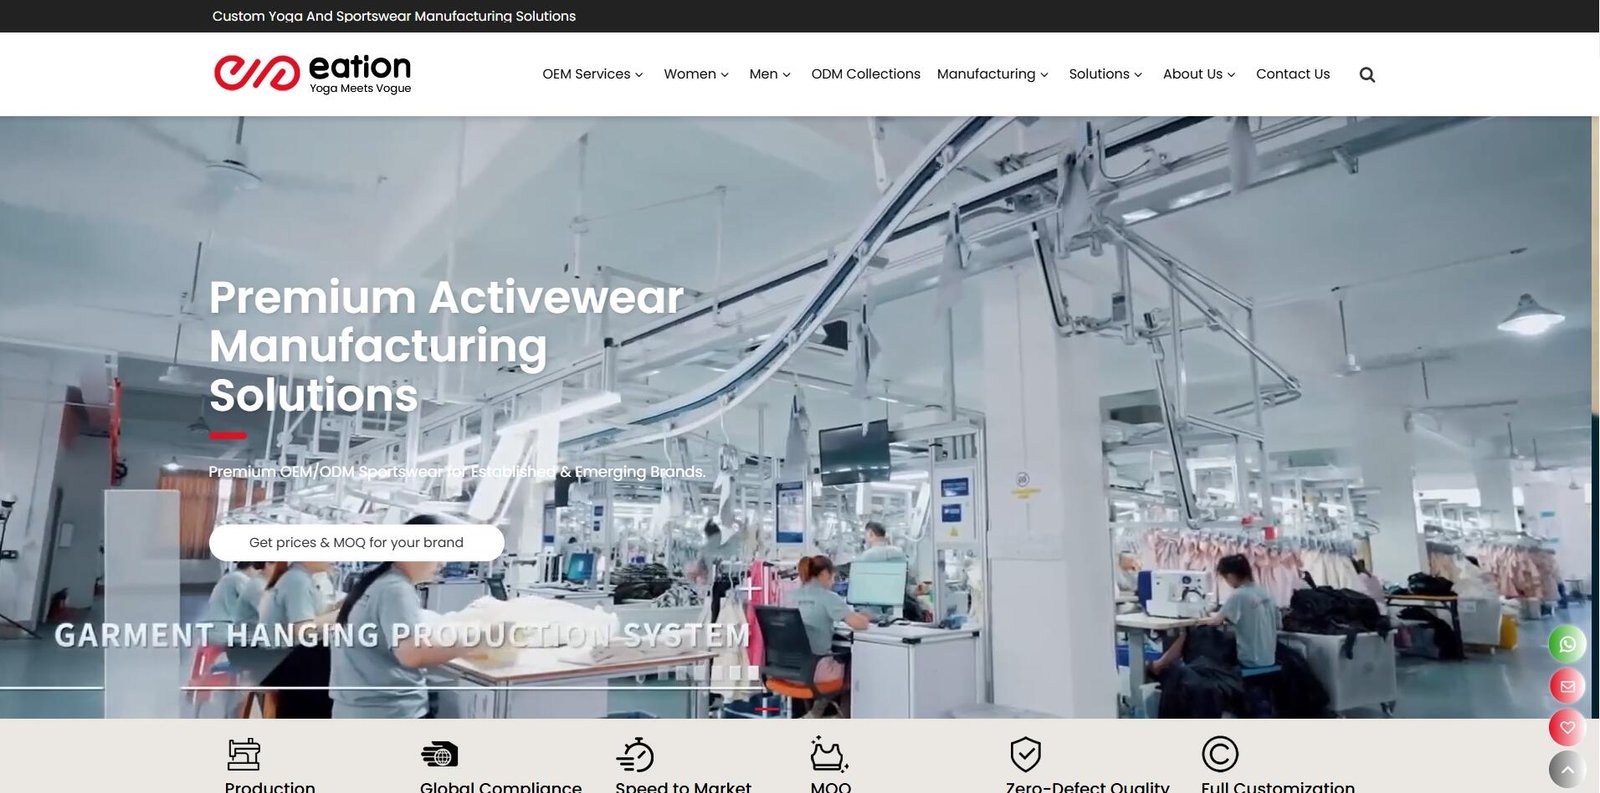Click the Global Compliance icon
Screen dimensions: 1600x793
pyautogui.click(x=439, y=755)
